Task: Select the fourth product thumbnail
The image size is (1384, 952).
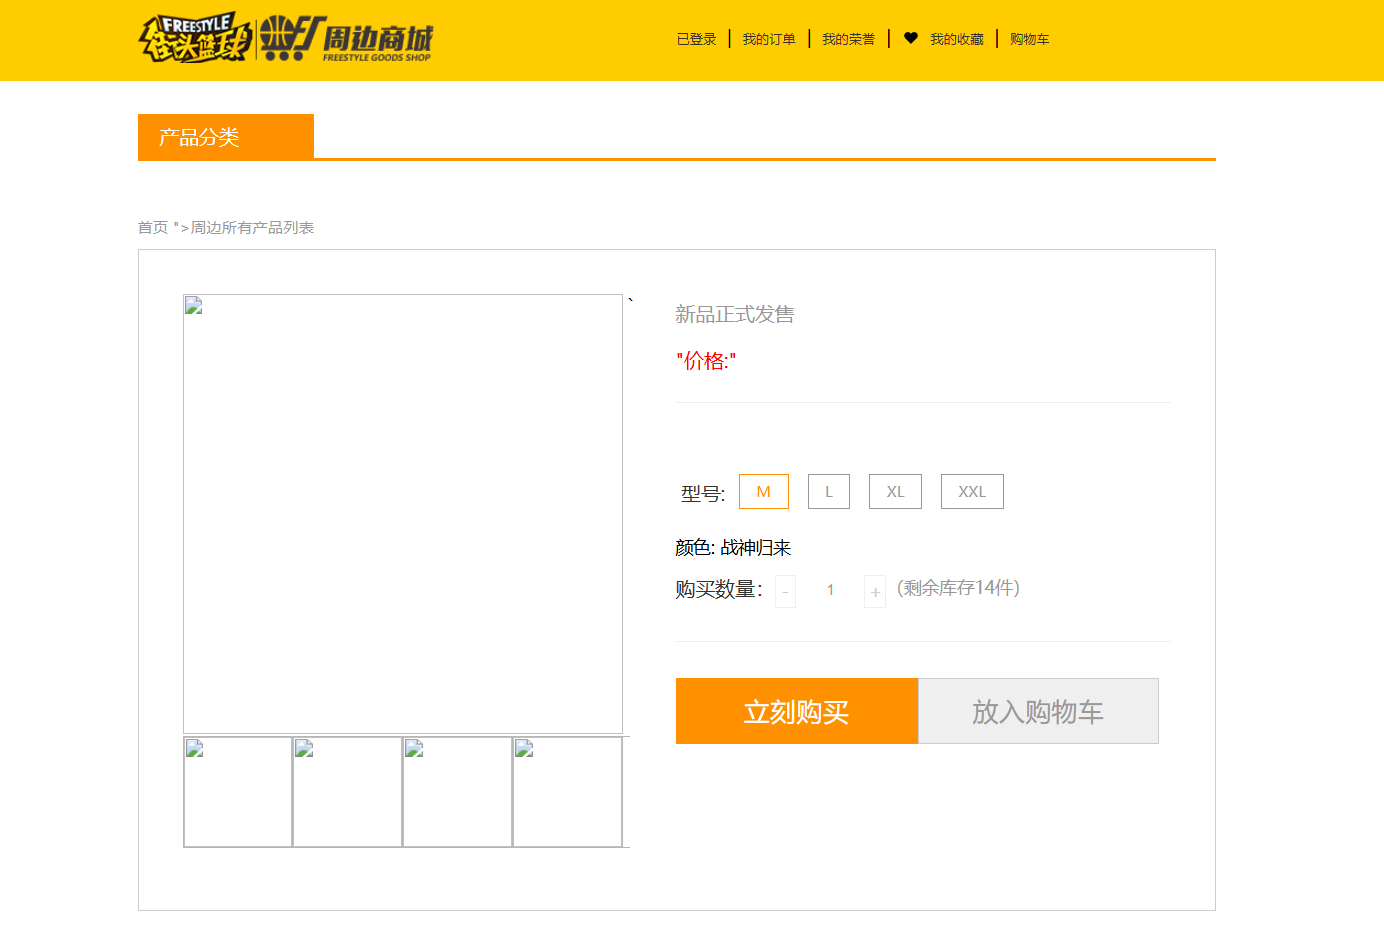Action: pyautogui.click(x=568, y=792)
